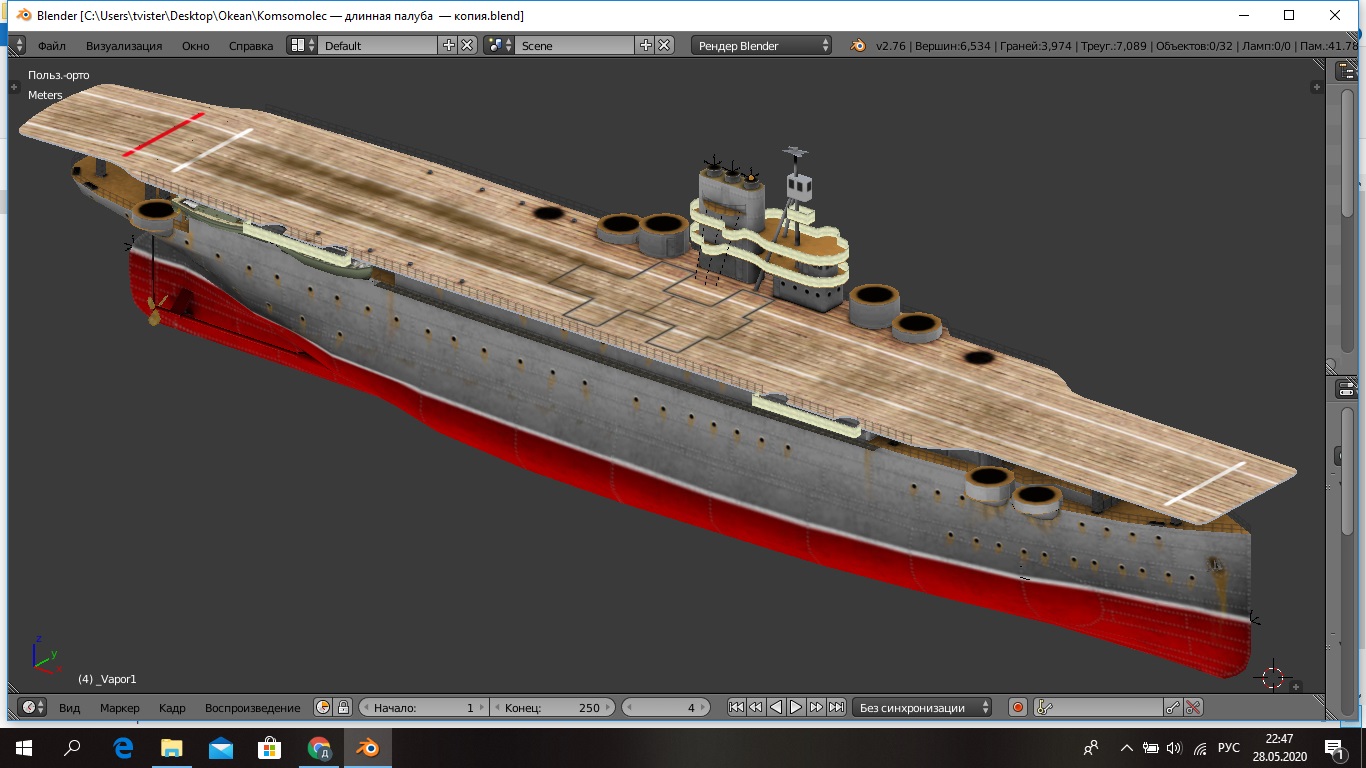Click the play animation forward button
The width and height of the screenshot is (1366, 768).
(x=796, y=707)
